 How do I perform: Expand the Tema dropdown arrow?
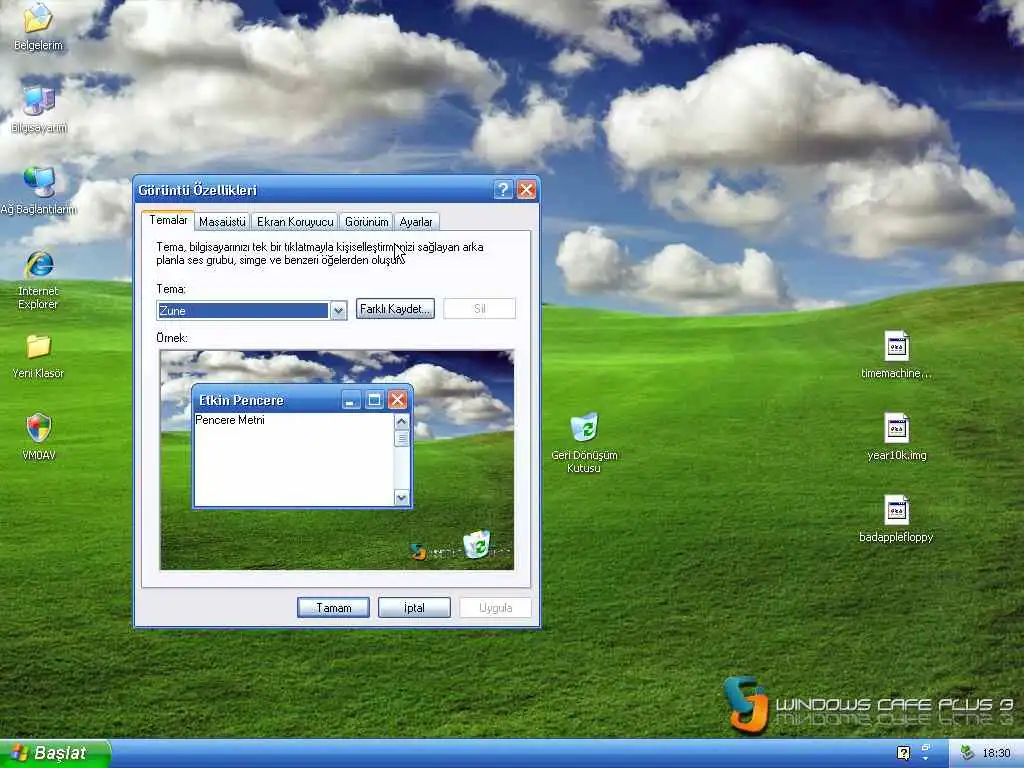(338, 311)
